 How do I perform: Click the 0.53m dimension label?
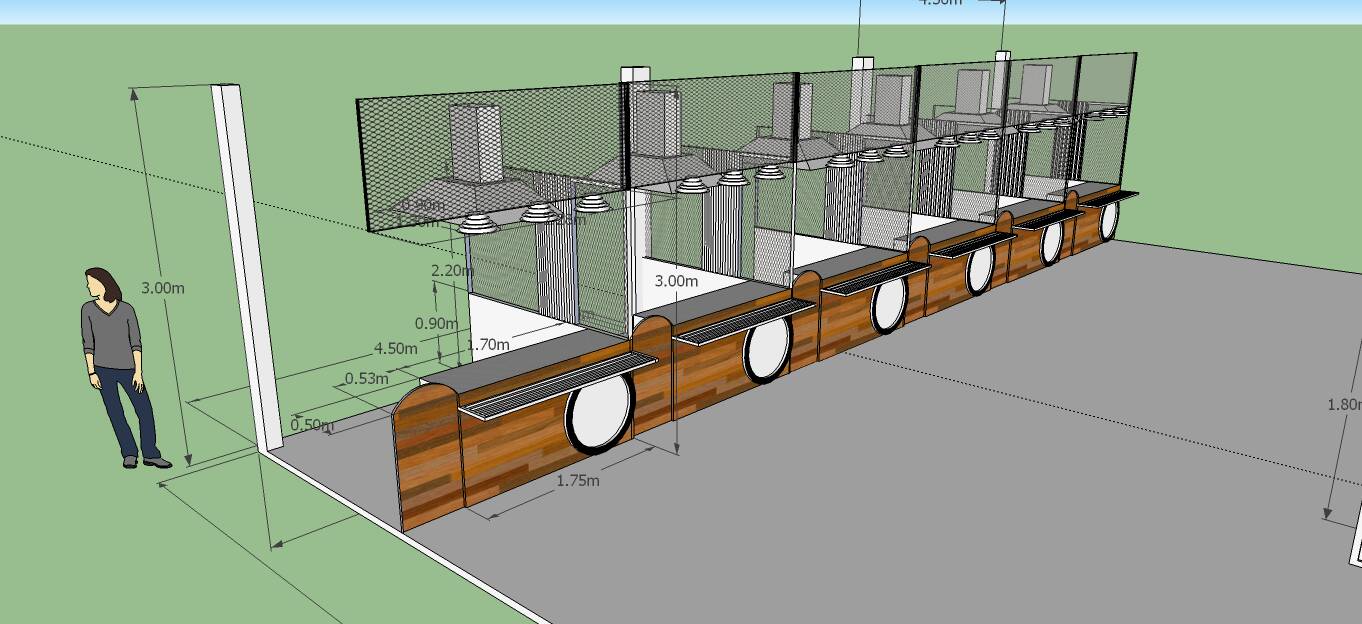pyautogui.click(x=366, y=378)
